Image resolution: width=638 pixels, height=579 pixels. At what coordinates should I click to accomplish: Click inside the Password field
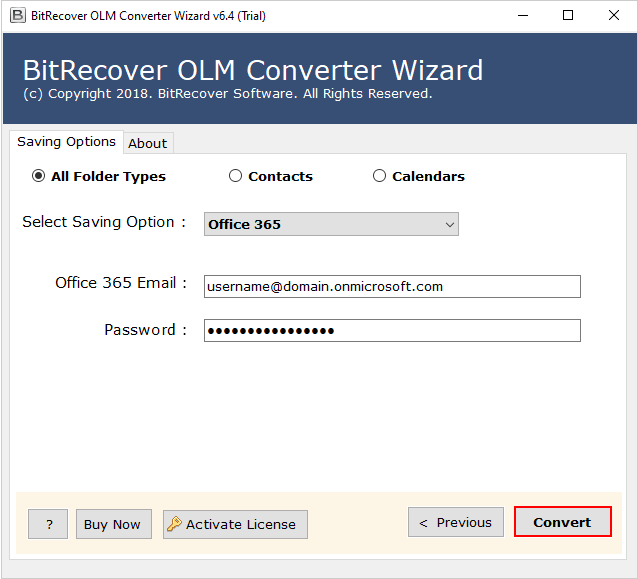392,330
